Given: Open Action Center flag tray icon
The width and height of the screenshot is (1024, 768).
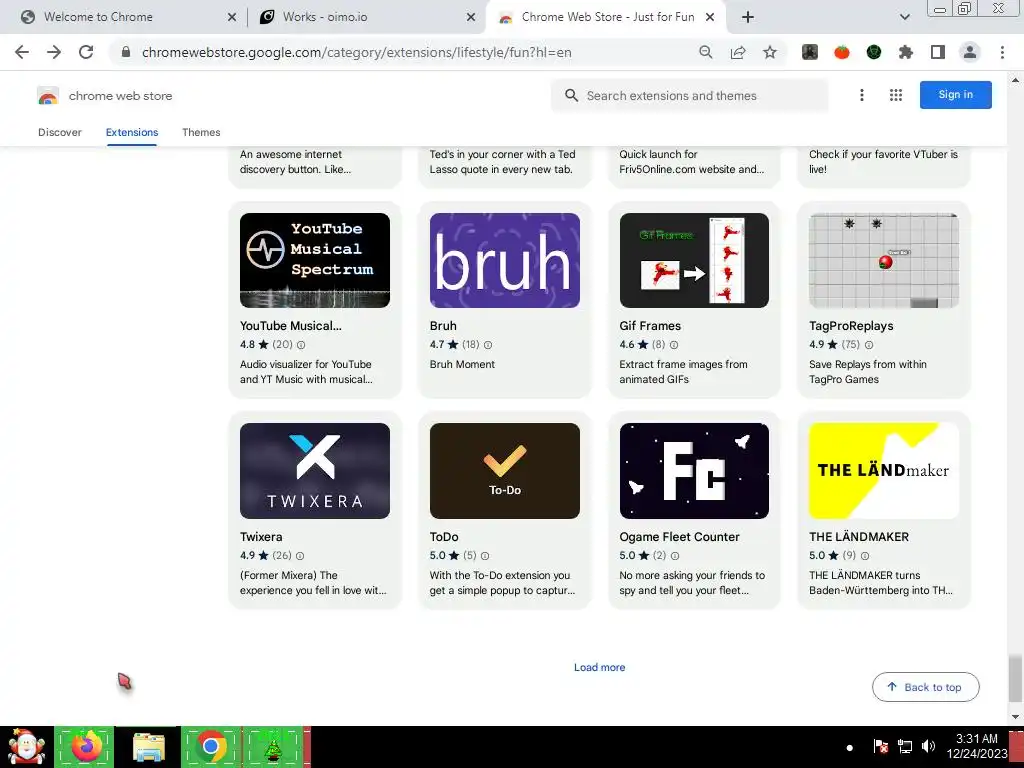Looking at the screenshot, I should tap(880, 746).
